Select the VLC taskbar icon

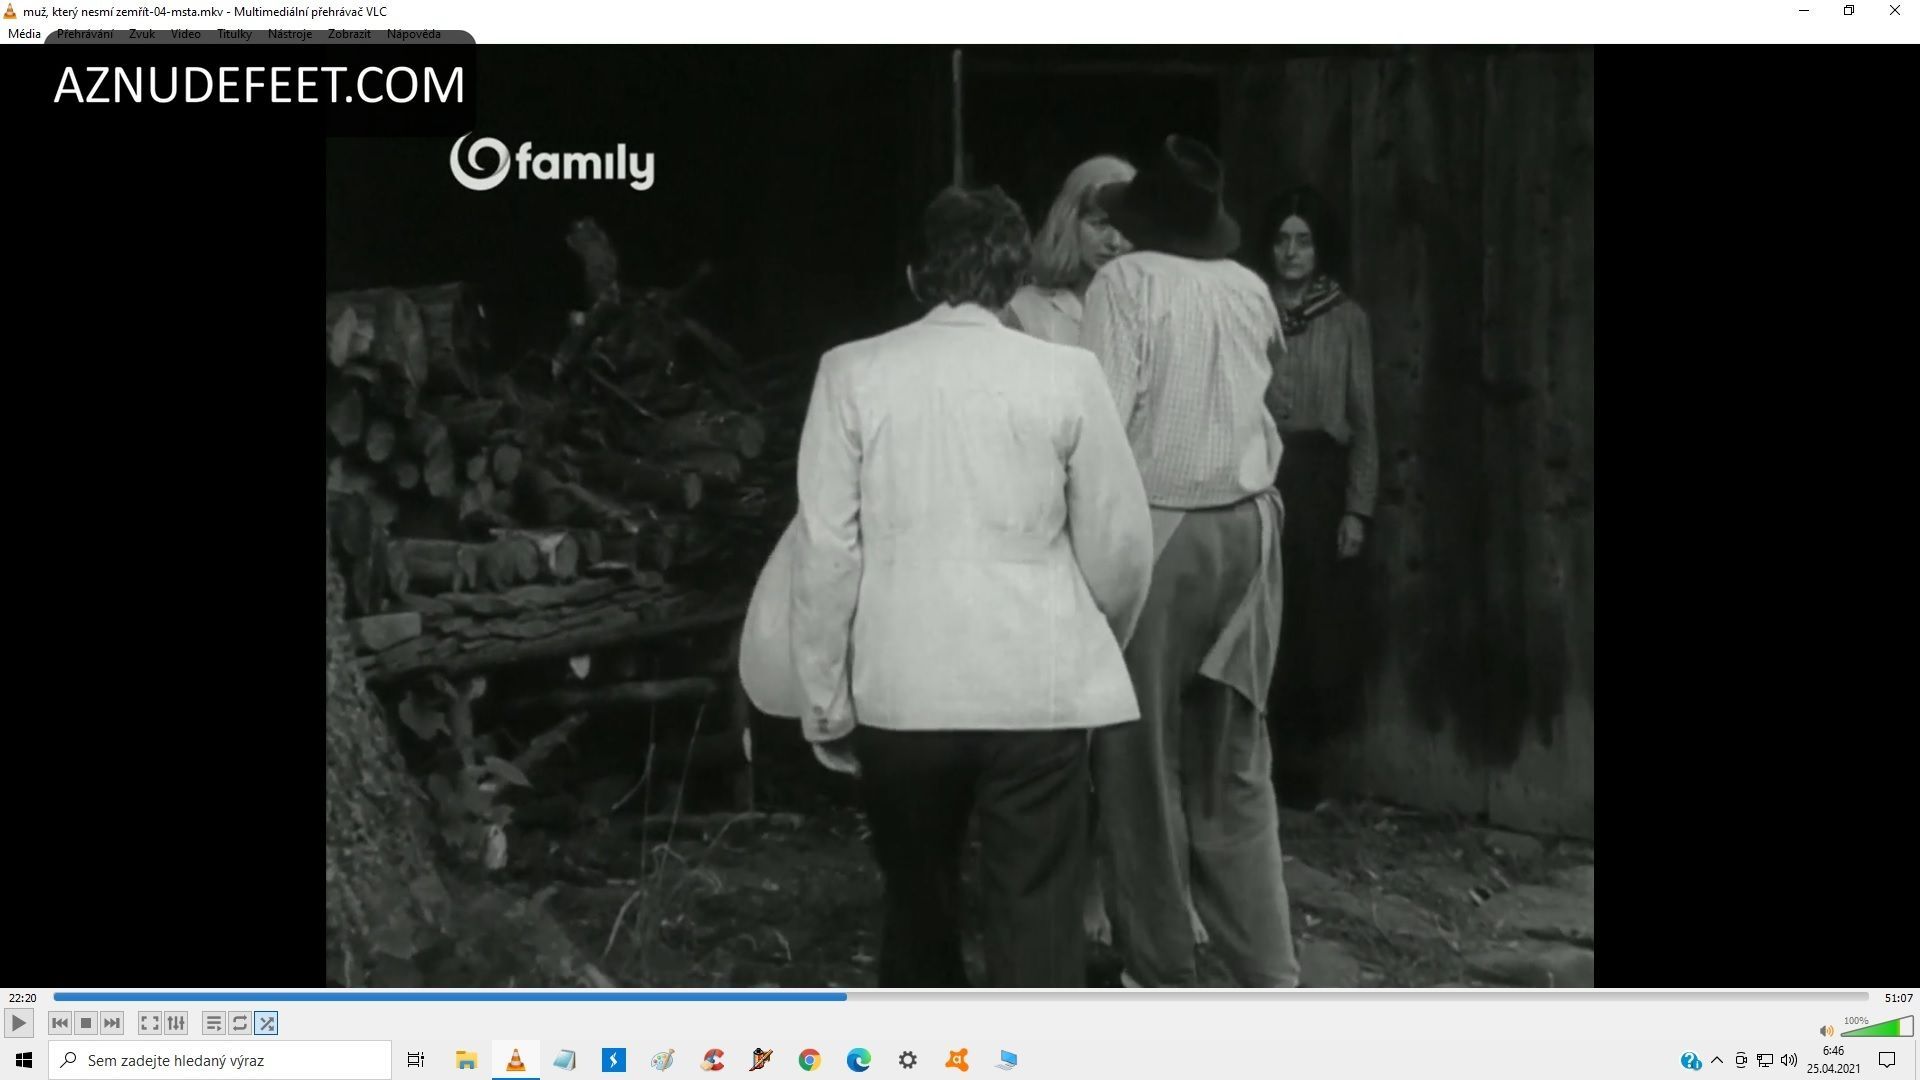coord(516,1060)
